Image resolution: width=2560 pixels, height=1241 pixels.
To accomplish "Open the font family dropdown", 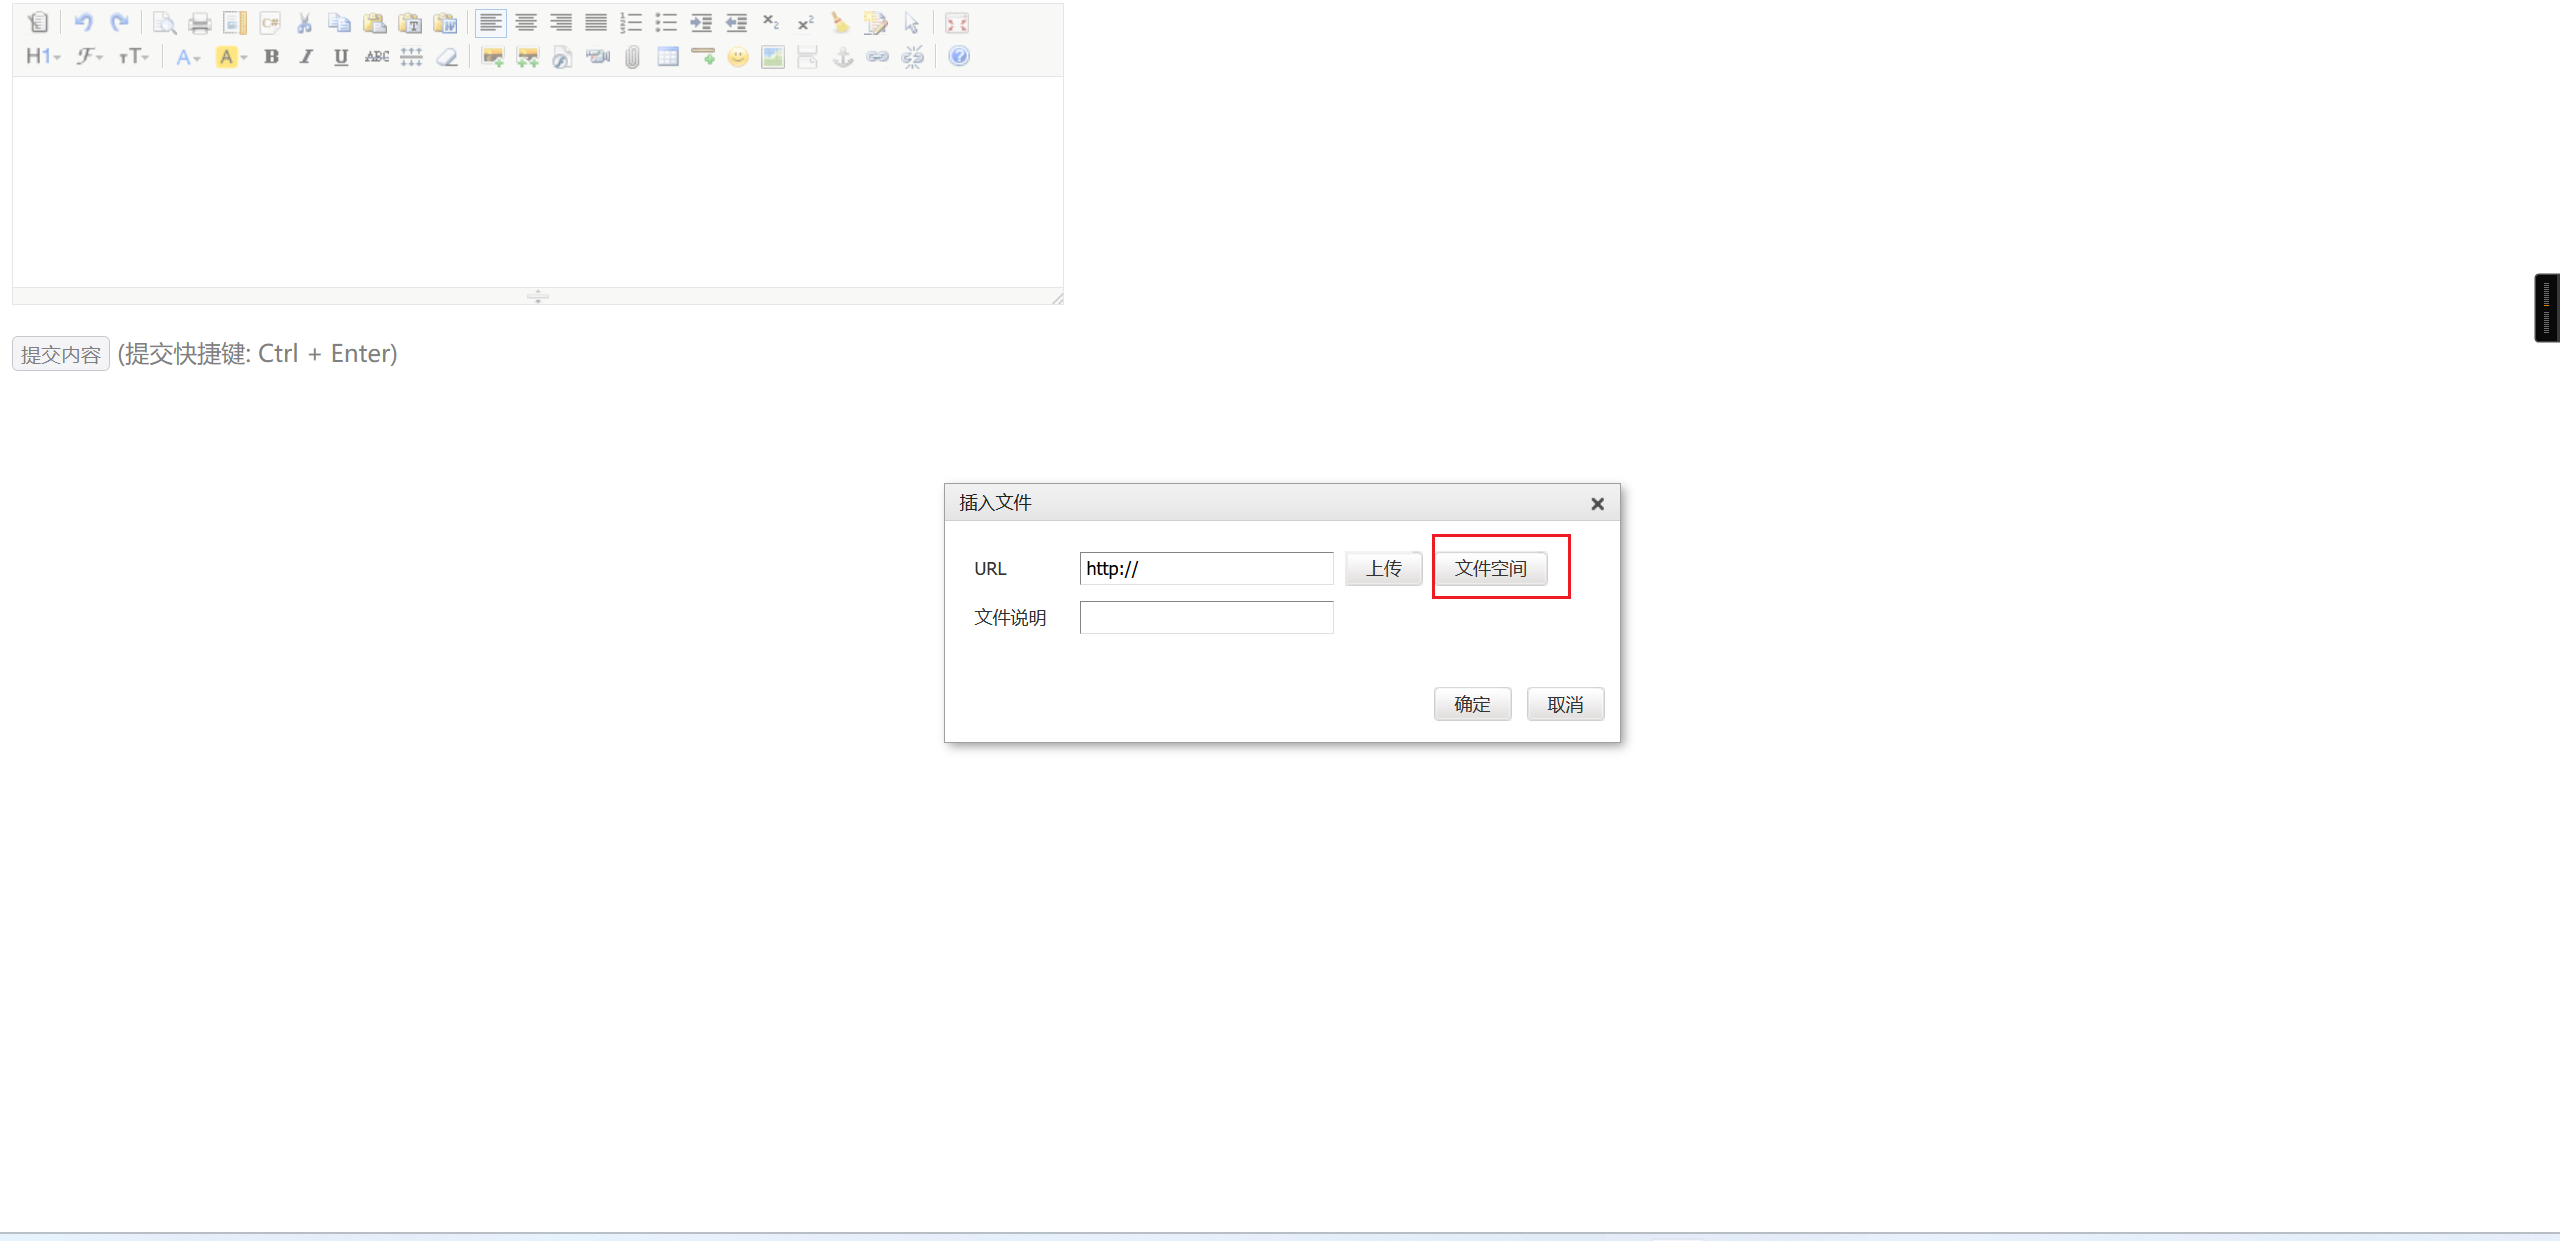I will [x=90, y=57].
